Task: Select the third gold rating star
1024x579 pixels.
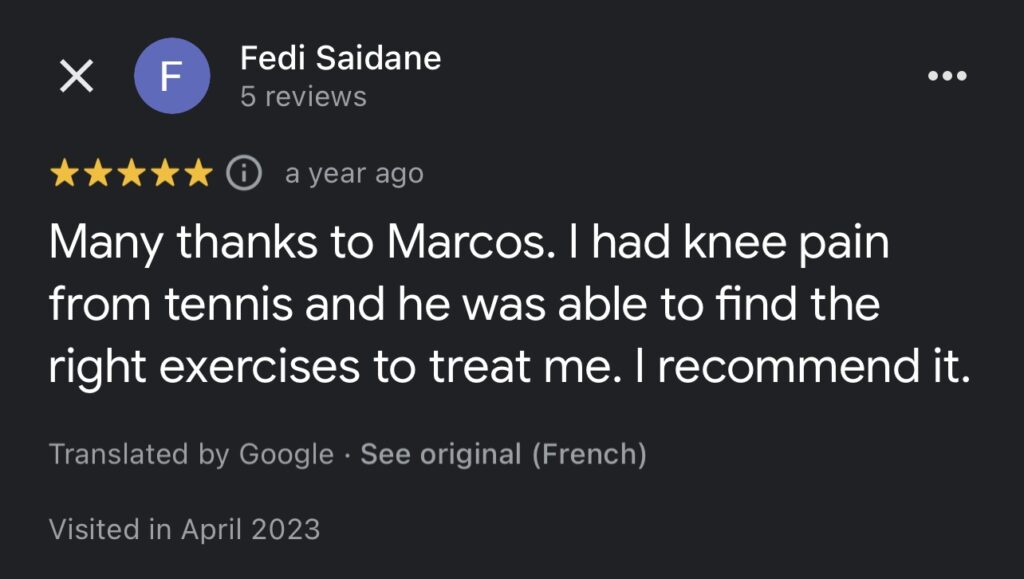Action: pos(132,174)
